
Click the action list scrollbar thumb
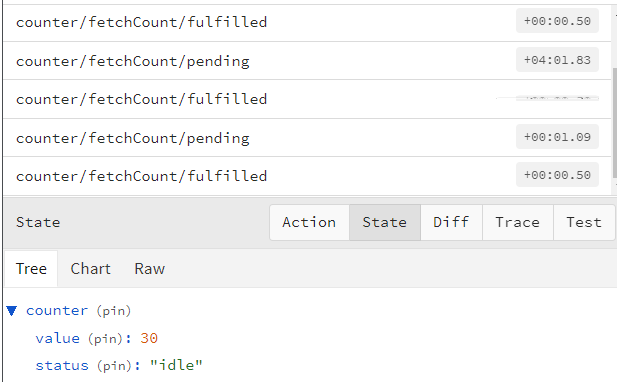[x=615, y=123]
